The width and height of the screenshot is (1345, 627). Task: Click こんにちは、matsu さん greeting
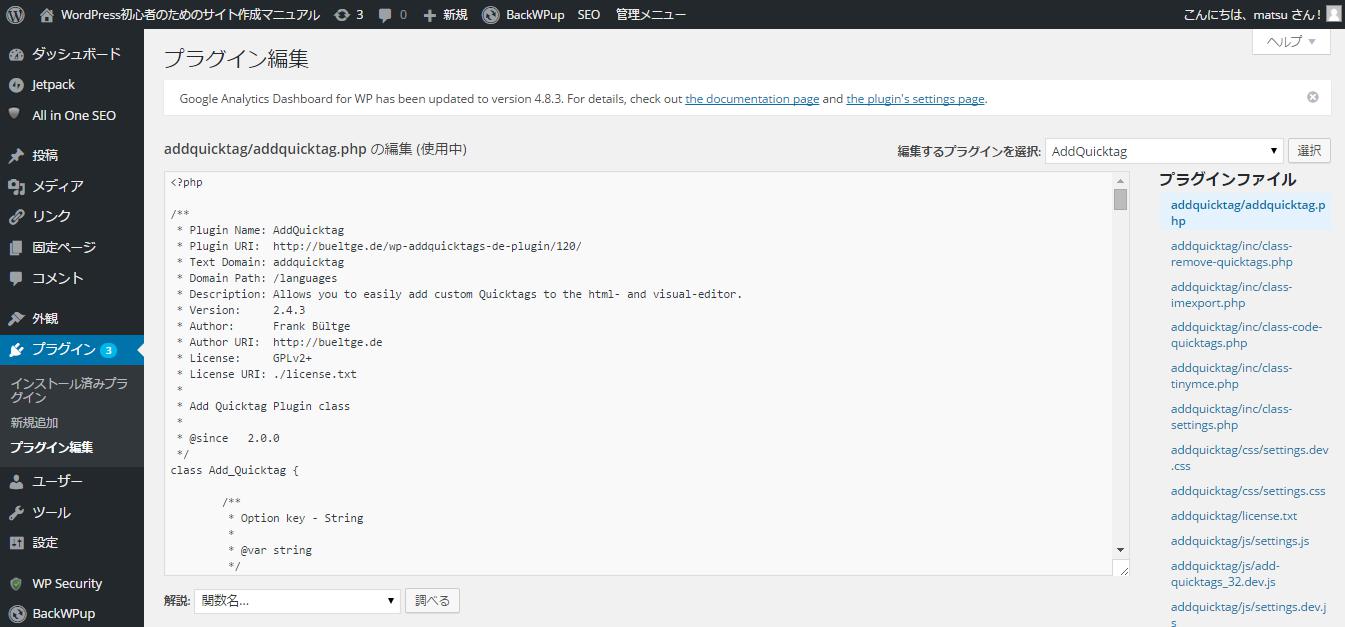(1252, 15)
